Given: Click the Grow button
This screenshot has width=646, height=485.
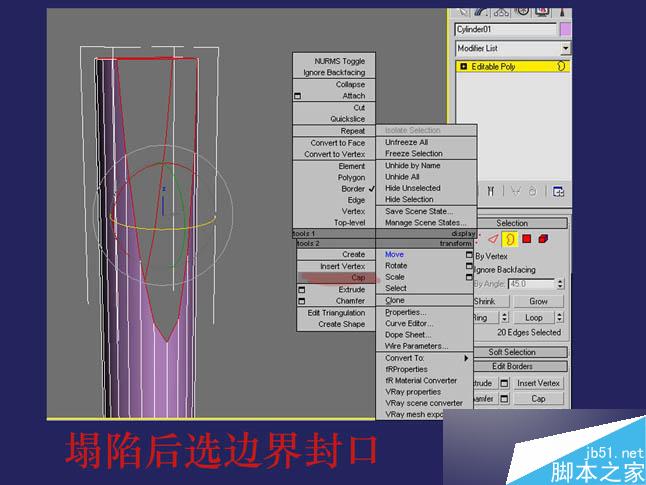Looking at the screenshot, I should pos(538,301).
